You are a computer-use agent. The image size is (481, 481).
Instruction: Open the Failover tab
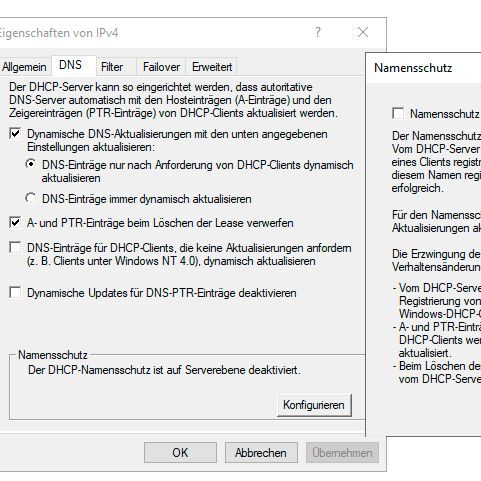pyautogui.click(x=161, y=67)
